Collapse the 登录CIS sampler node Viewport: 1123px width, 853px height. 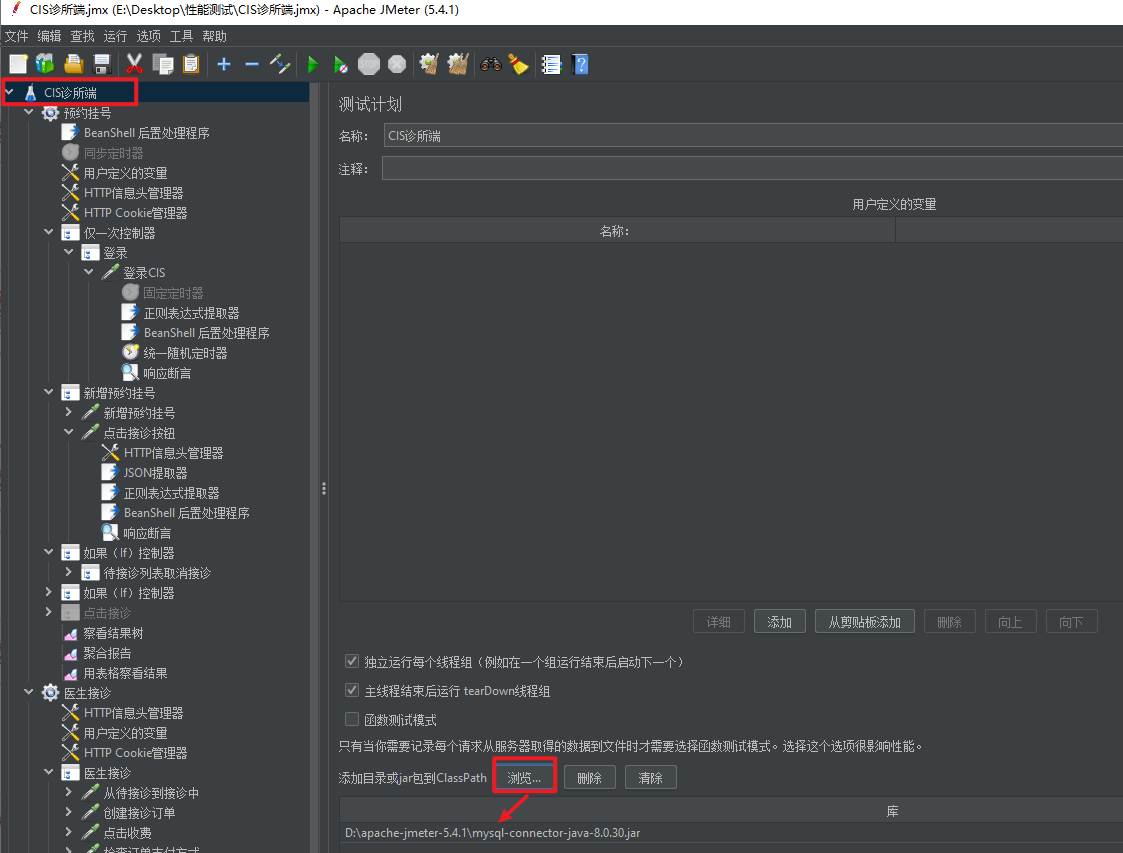click(89, 272)
